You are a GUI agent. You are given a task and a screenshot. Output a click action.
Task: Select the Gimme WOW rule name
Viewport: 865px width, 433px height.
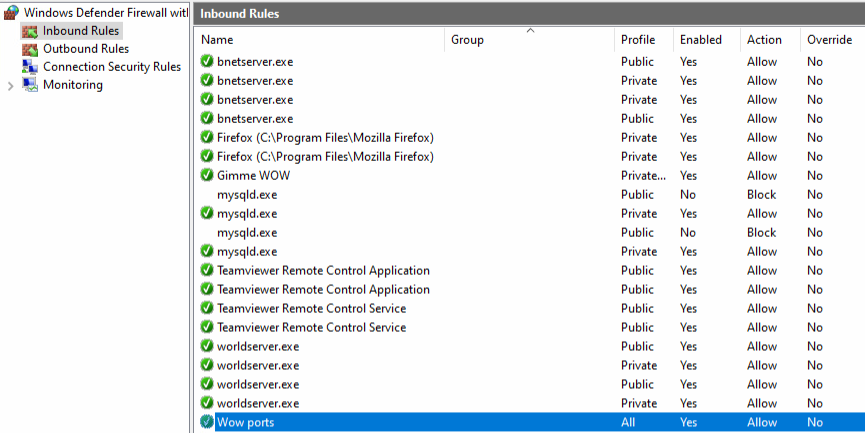coord(253,175)
